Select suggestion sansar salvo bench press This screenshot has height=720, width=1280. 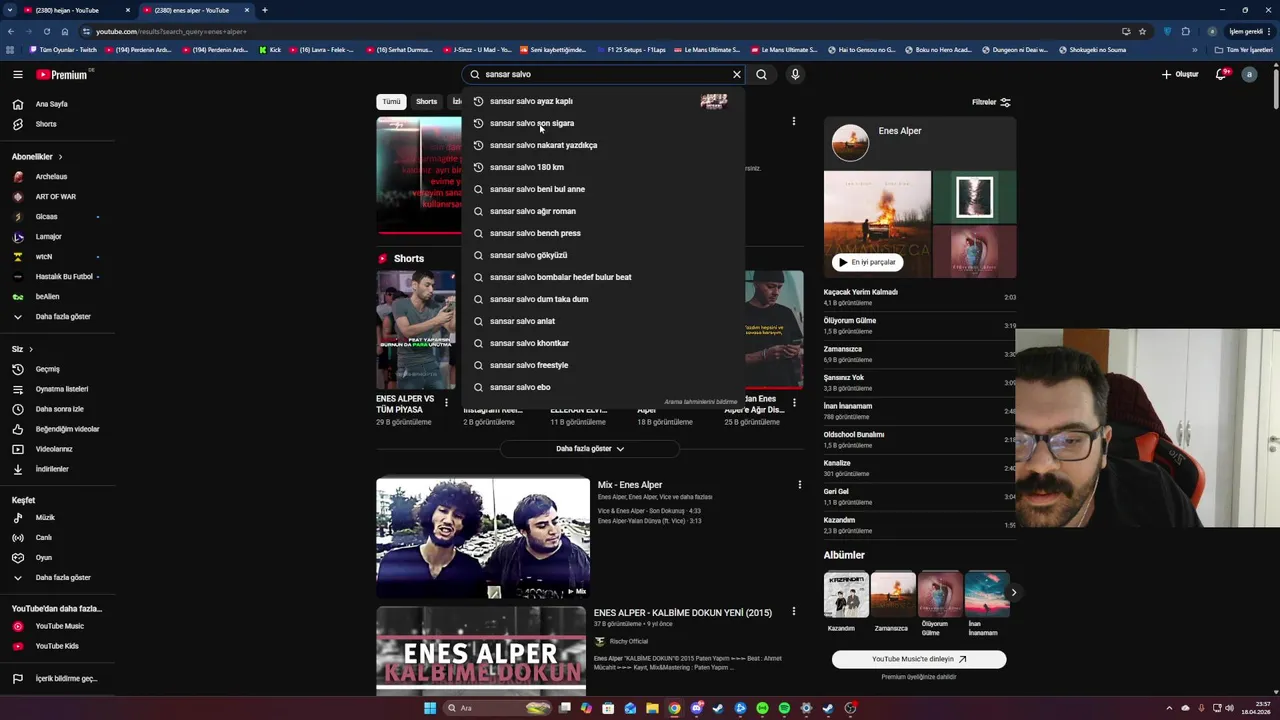pos(603,233)
